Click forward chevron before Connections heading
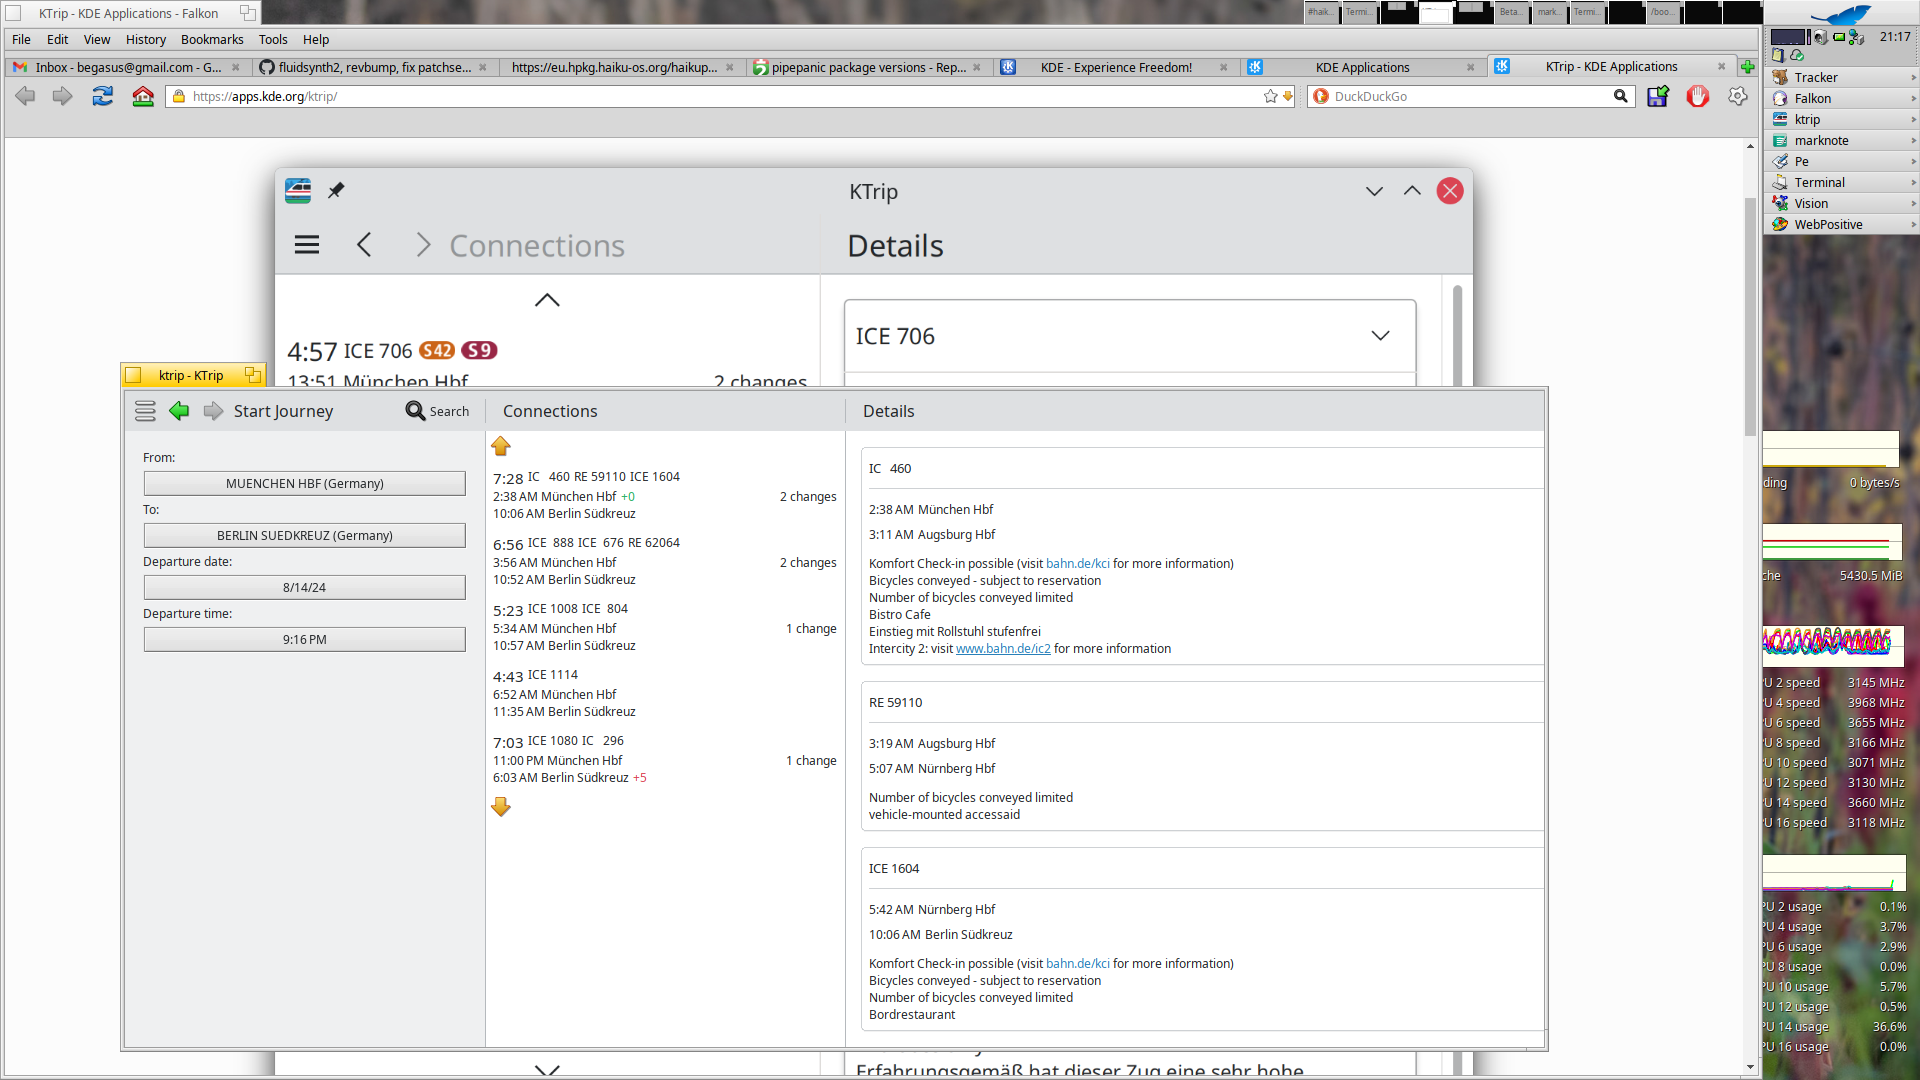 point(423,245)
